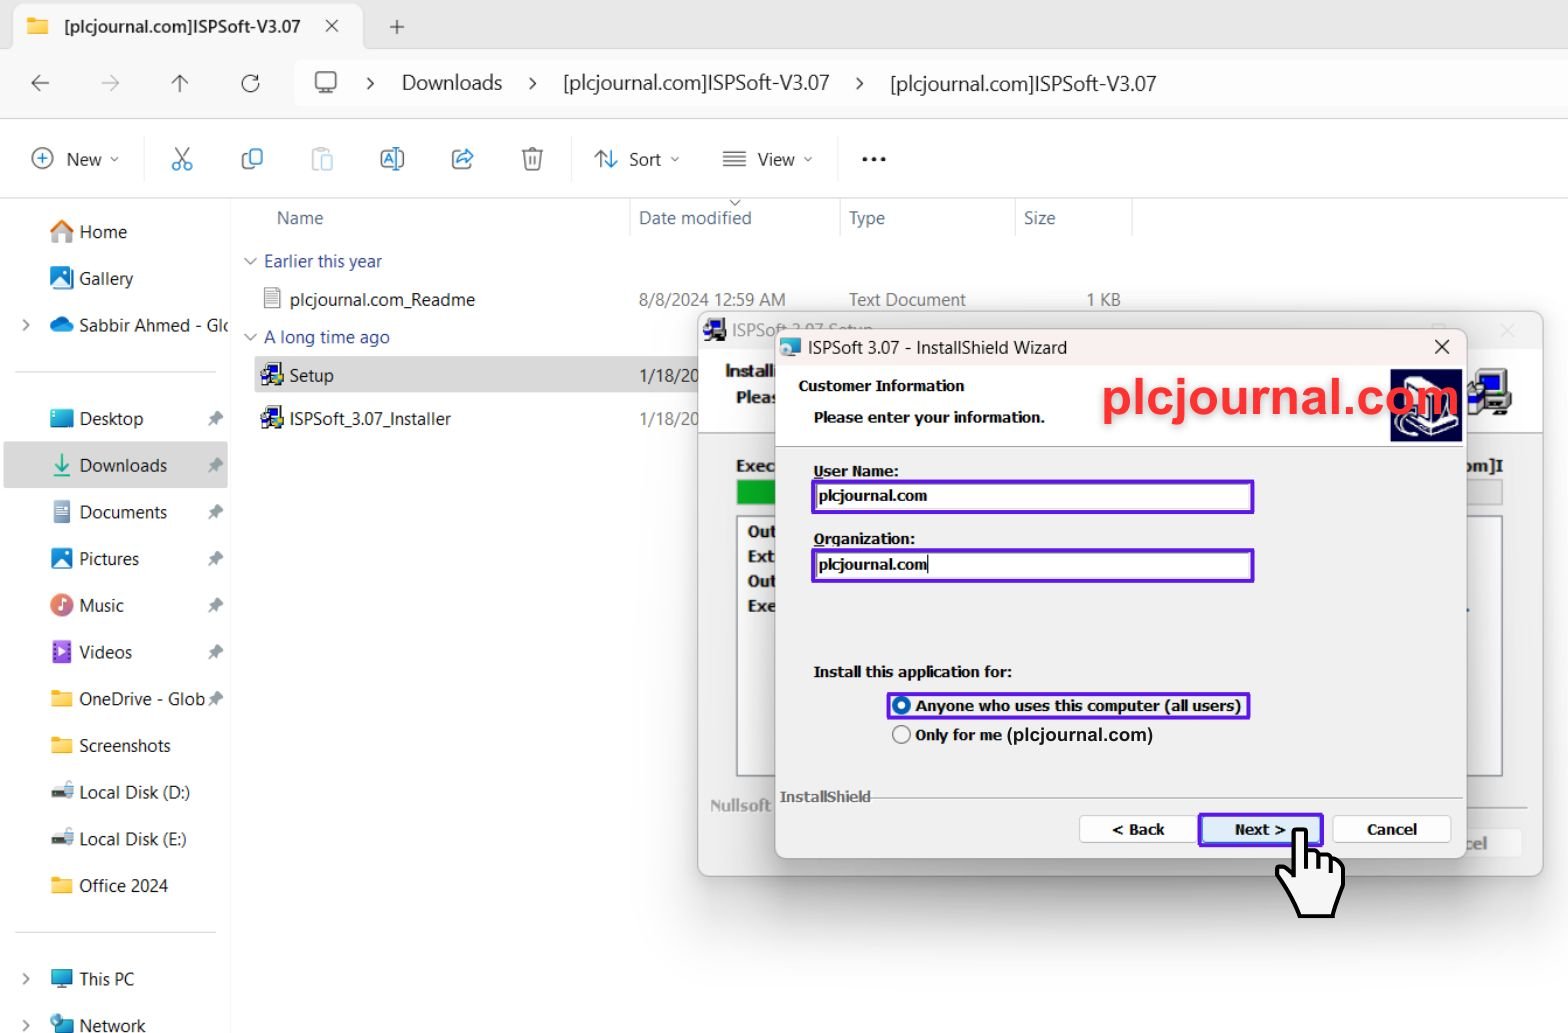This screenshot has height=1033, width=1568.
Task: Sort by Size column header
Action: [1039, 218]
